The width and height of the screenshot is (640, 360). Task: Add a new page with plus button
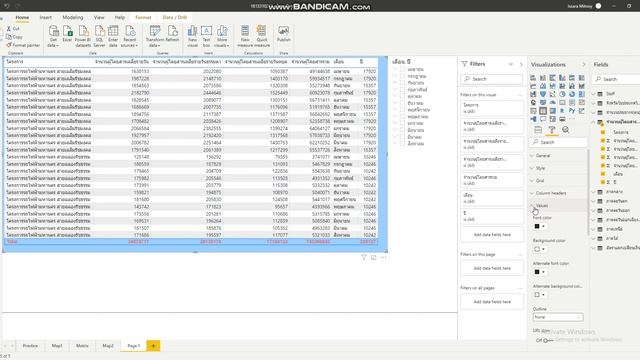point(153,346)
